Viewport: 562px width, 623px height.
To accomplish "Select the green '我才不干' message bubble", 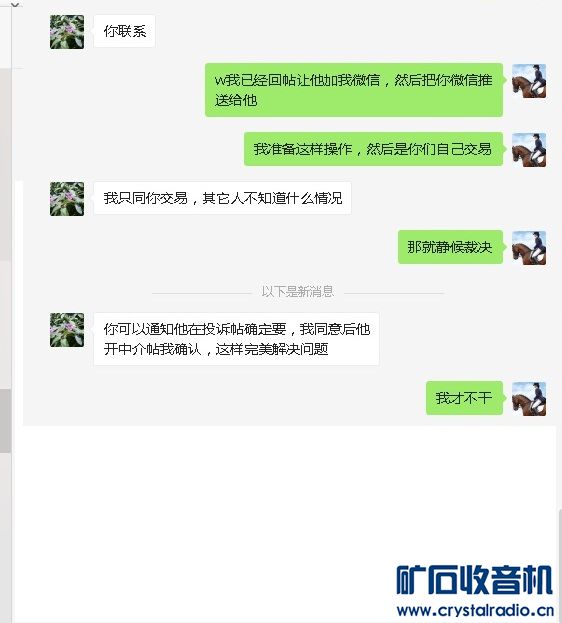I will (x=464, y=398).
